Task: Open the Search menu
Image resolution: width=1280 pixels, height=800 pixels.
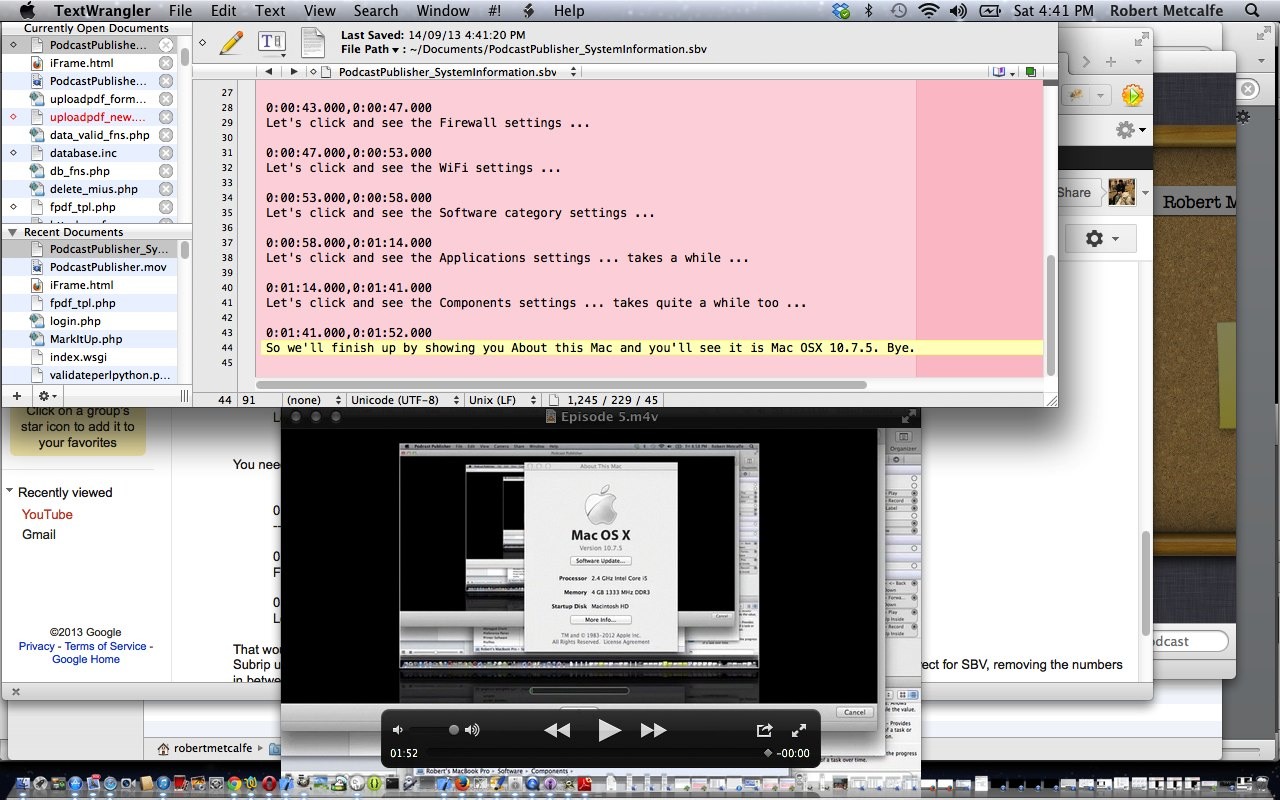Action: click(x=376, y=11)
